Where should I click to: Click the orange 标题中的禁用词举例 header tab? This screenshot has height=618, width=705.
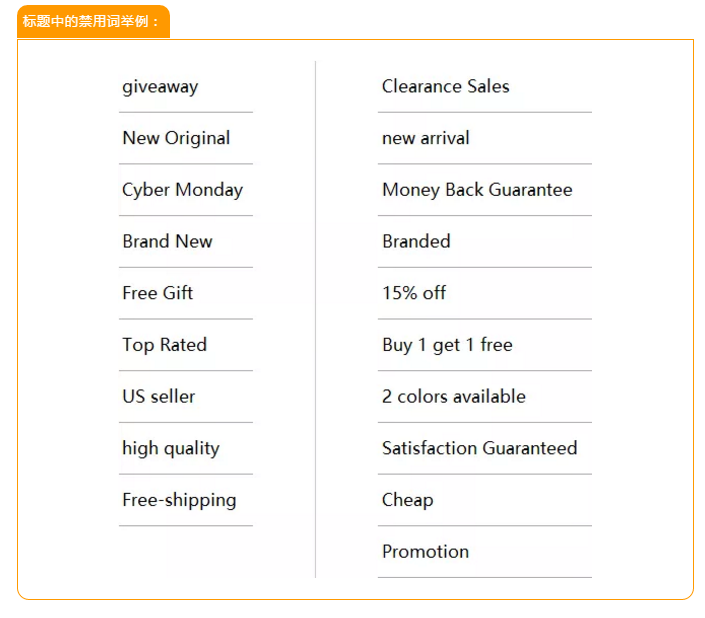point(94,22)
